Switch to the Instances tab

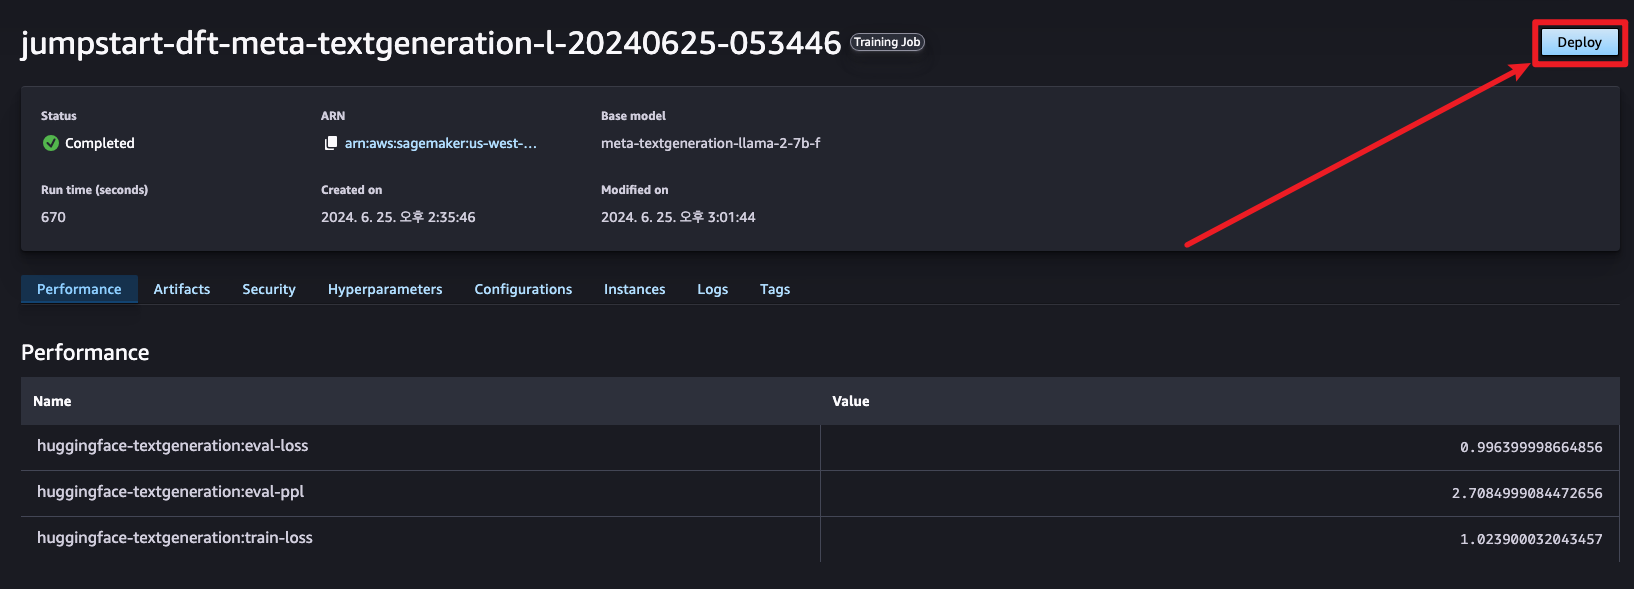(634, 289)
